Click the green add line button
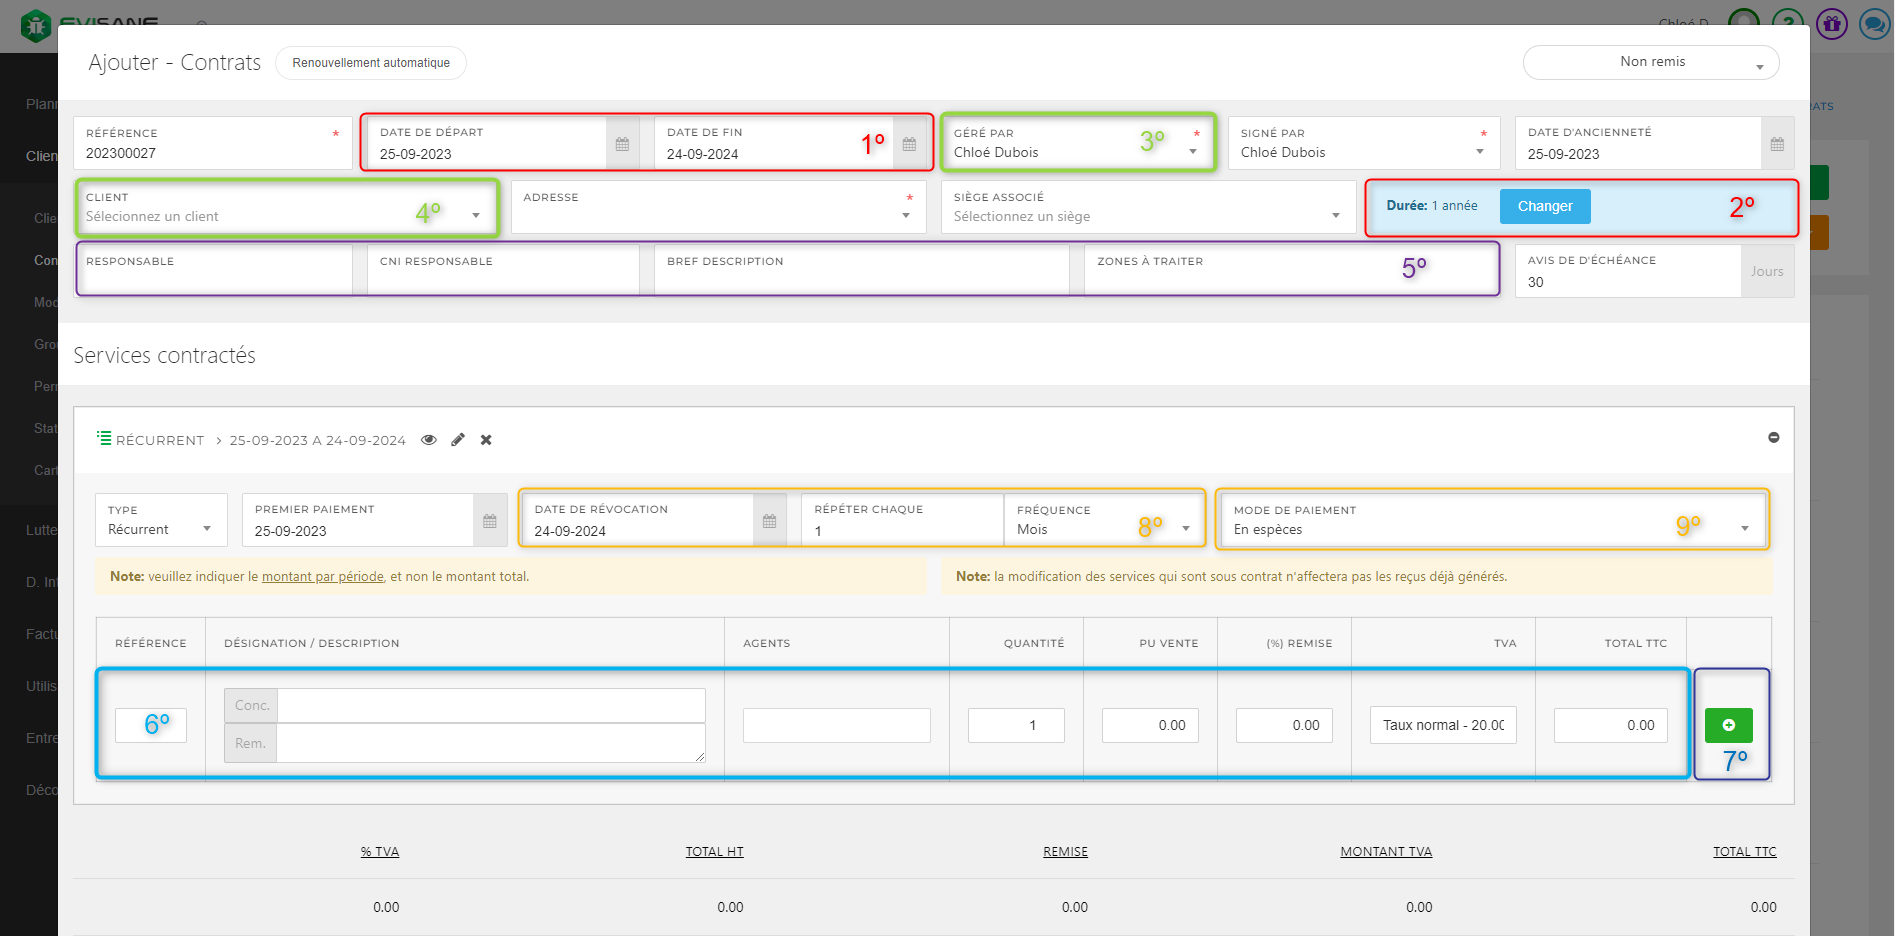Viewport: 1895px width, 936px height. pos(1728,725)
